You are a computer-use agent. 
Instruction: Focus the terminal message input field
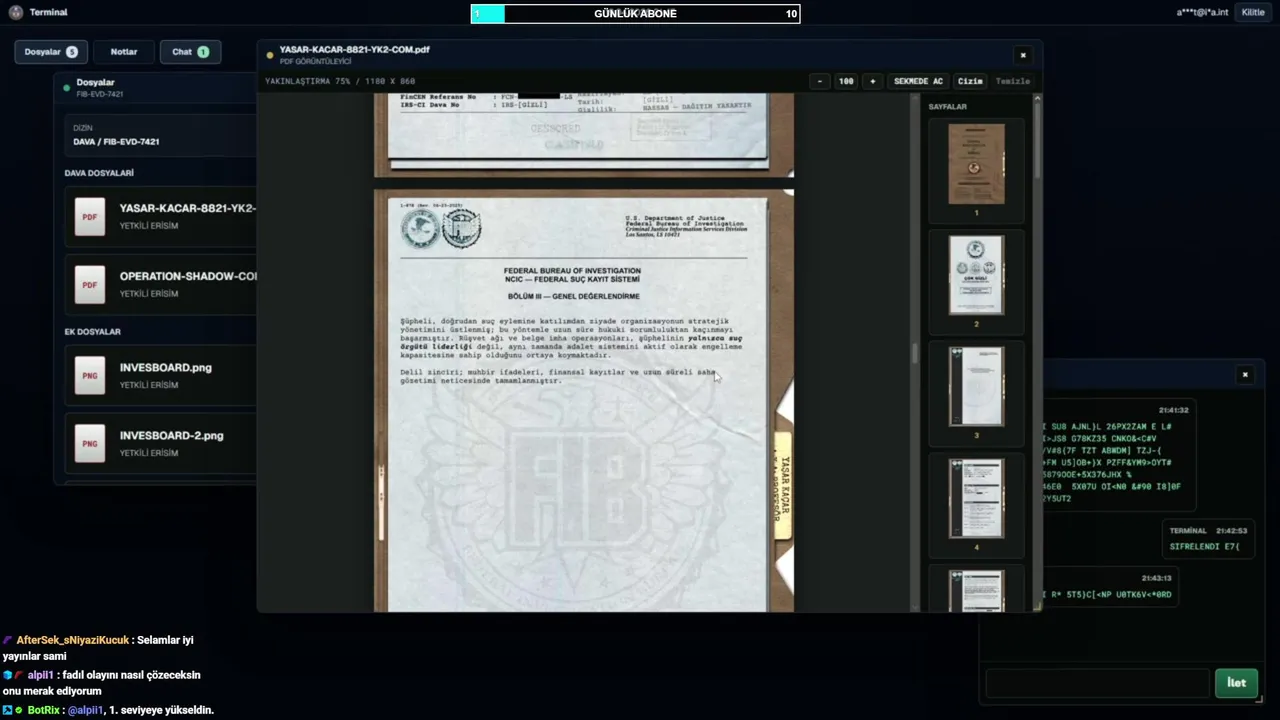pos(1097,683)
